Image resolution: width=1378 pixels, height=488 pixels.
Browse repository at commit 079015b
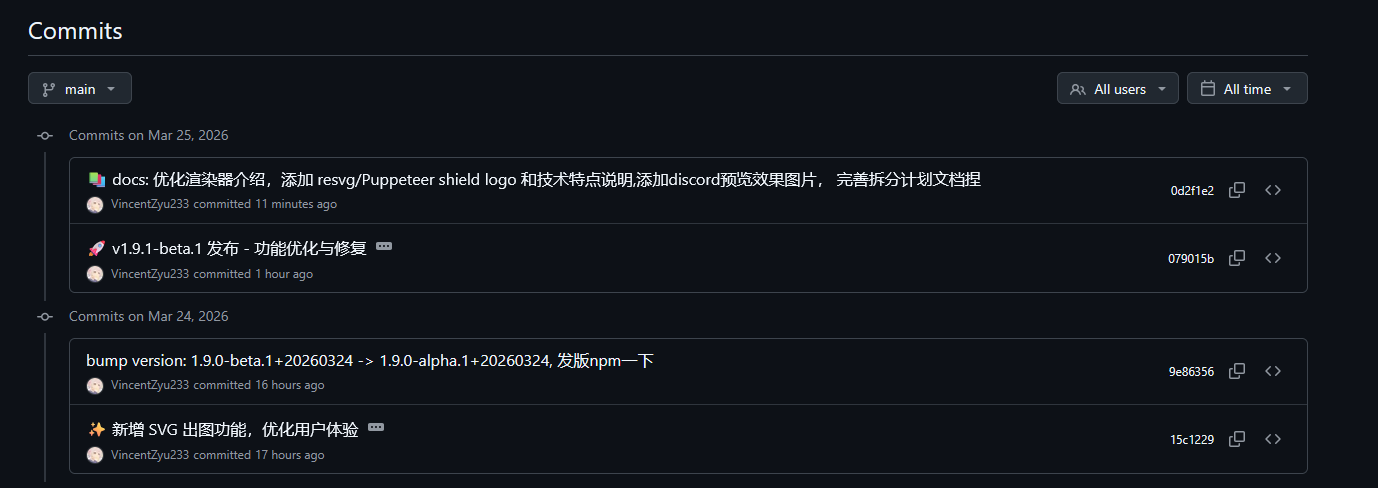tap(1273, 258)
